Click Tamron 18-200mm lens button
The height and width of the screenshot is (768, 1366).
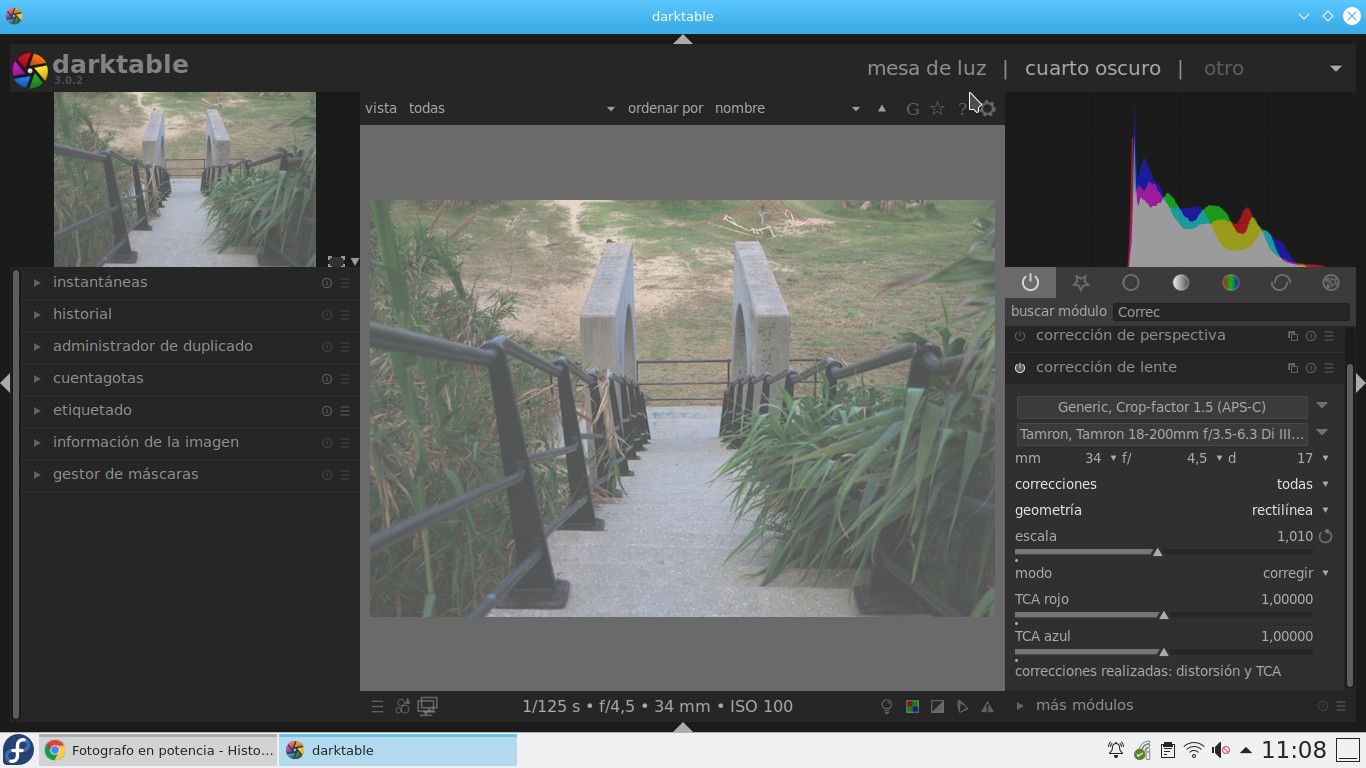(1162, 434)
